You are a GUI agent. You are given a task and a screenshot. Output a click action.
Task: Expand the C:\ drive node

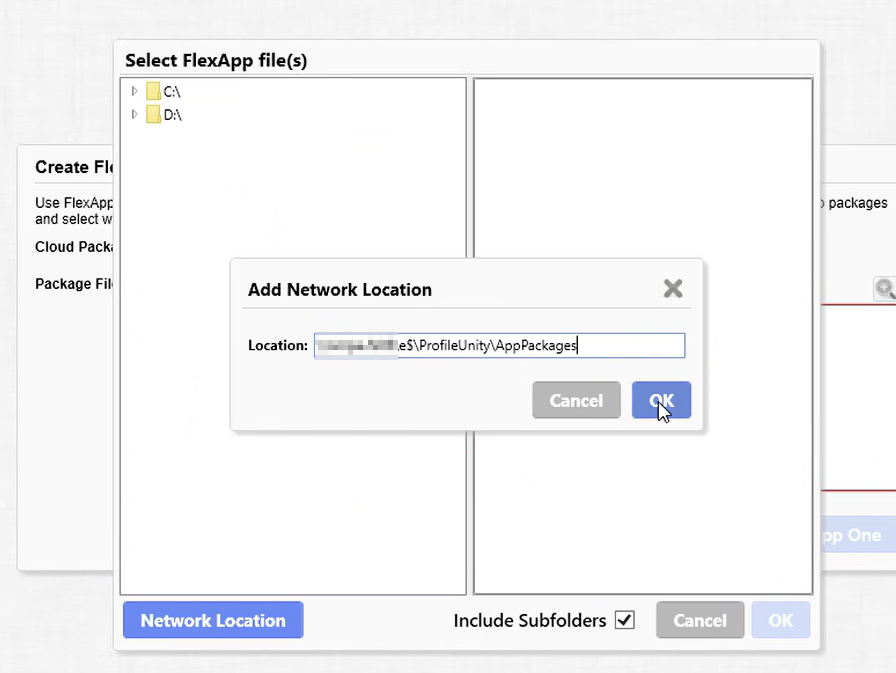[135, 91]
